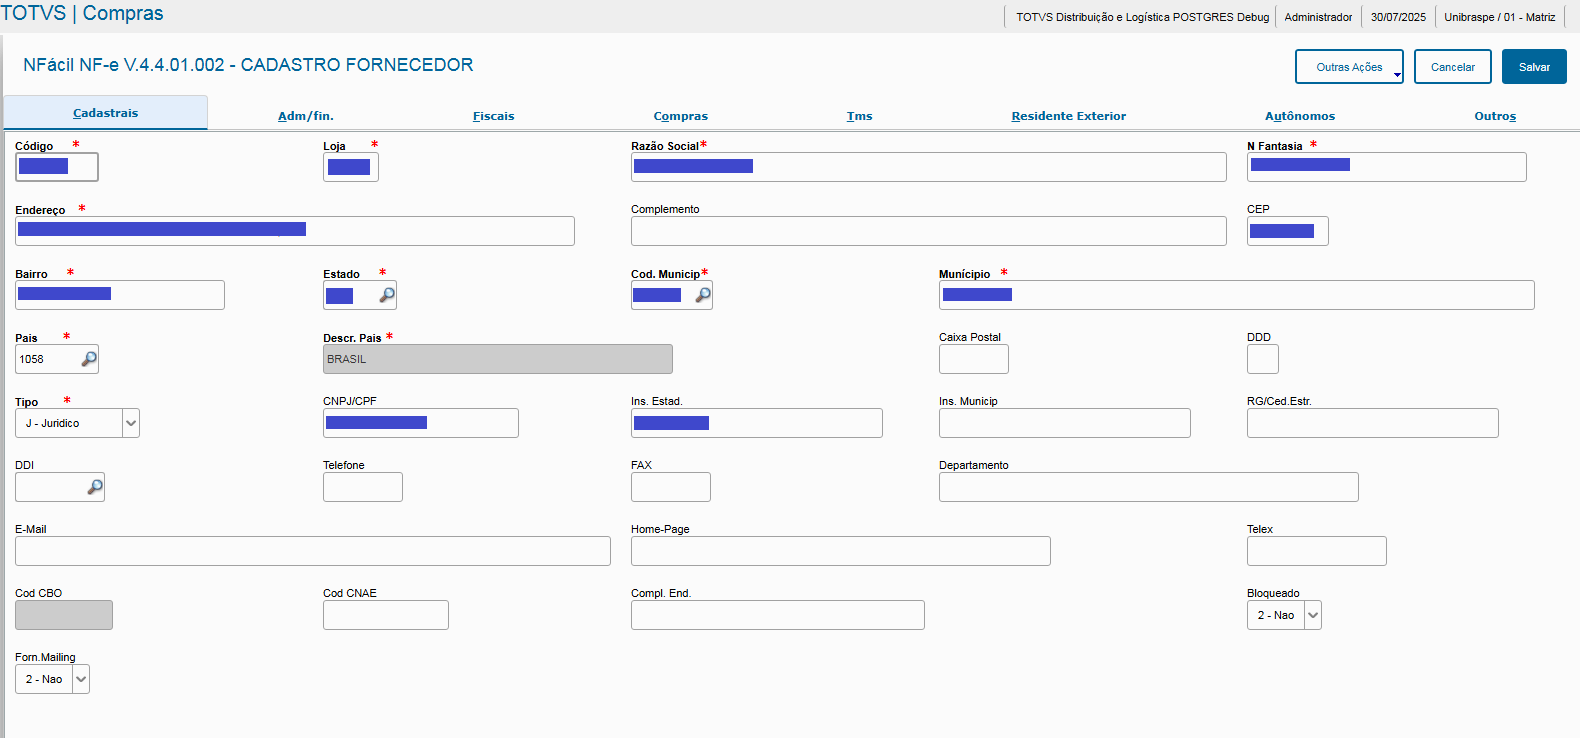Click the Unibraspe / 01 - Matriz label
The width and height of the screenshot is (1580, 738).
tap(1500, 17)
